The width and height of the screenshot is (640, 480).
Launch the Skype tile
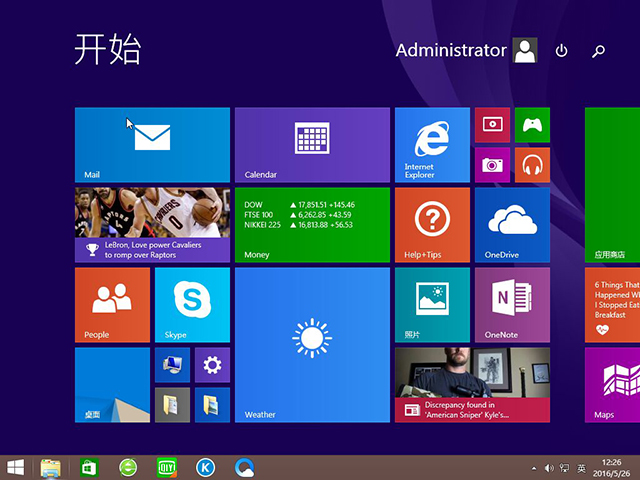[x=192, y=305]
